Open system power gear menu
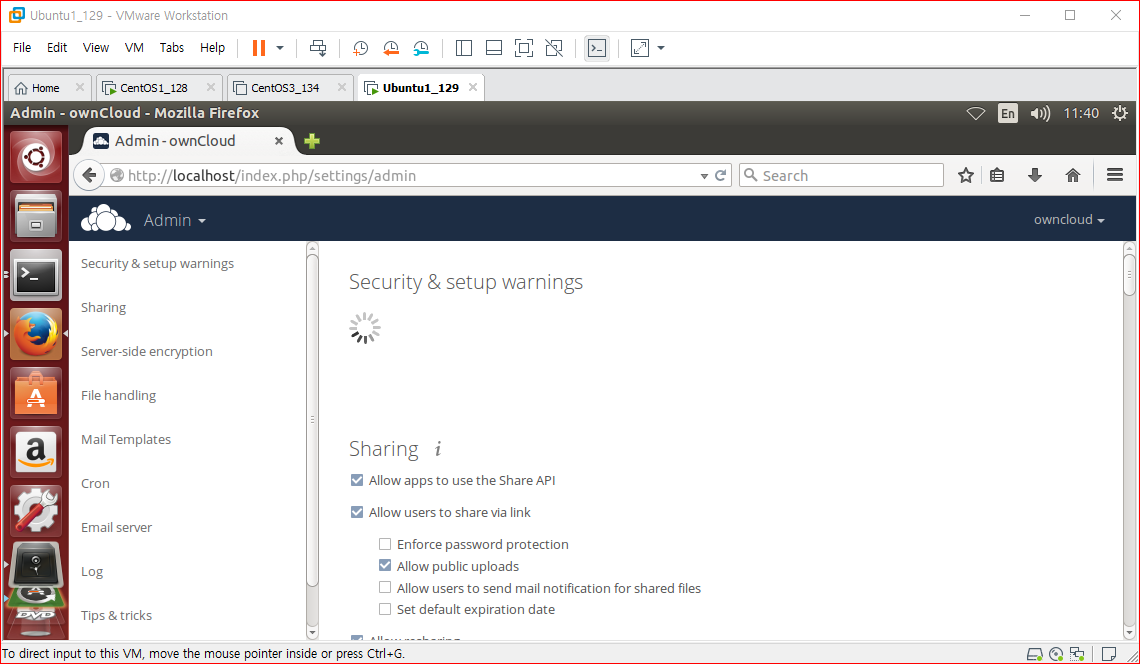This screenshot has width=1140, height=664. coord(1120,113)
